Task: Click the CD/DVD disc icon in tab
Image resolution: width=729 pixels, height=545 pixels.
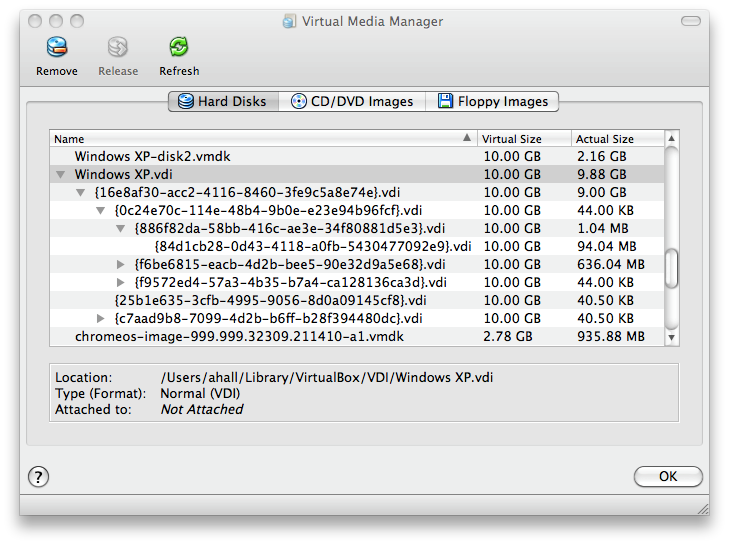Action: click(x=299, y=101)
